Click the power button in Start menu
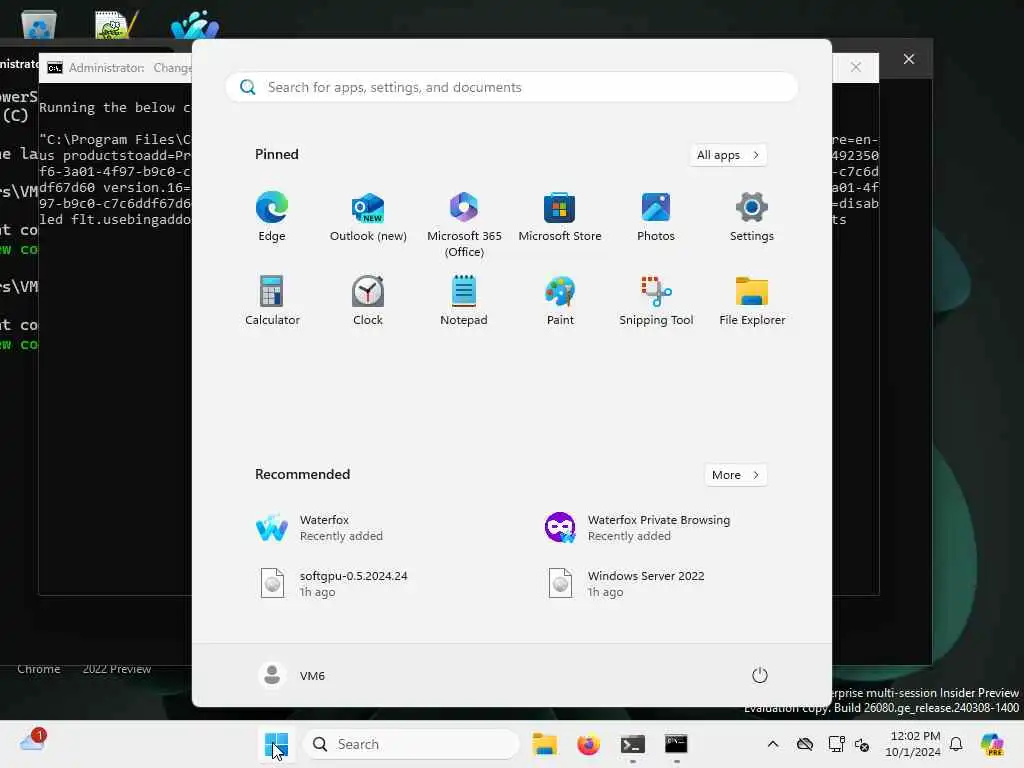This screenshot has height=768, width=1024. [x=759, y=675]
